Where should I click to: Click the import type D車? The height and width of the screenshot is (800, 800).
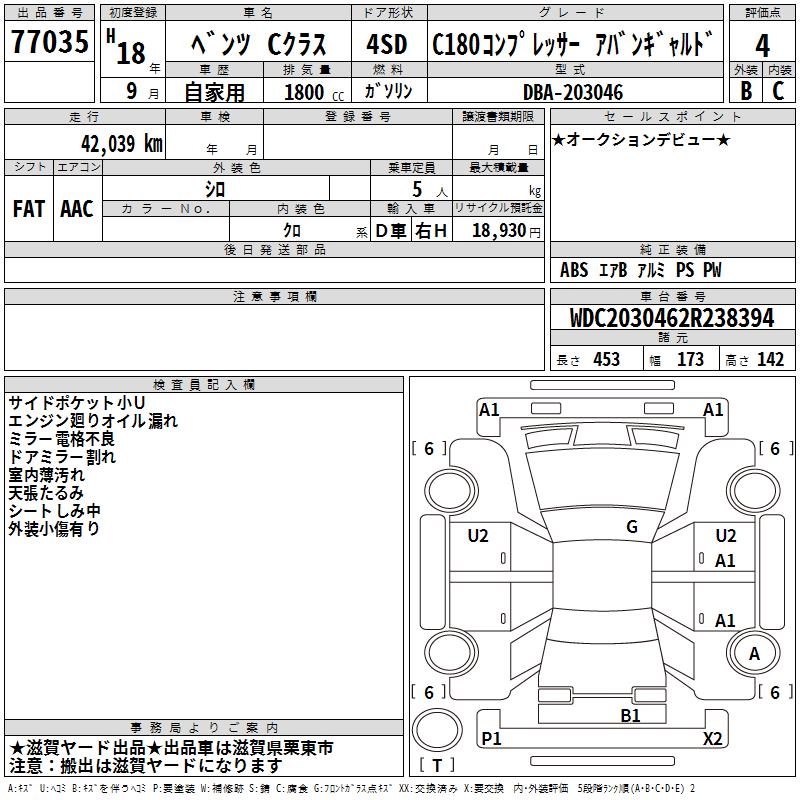(391, 231)
